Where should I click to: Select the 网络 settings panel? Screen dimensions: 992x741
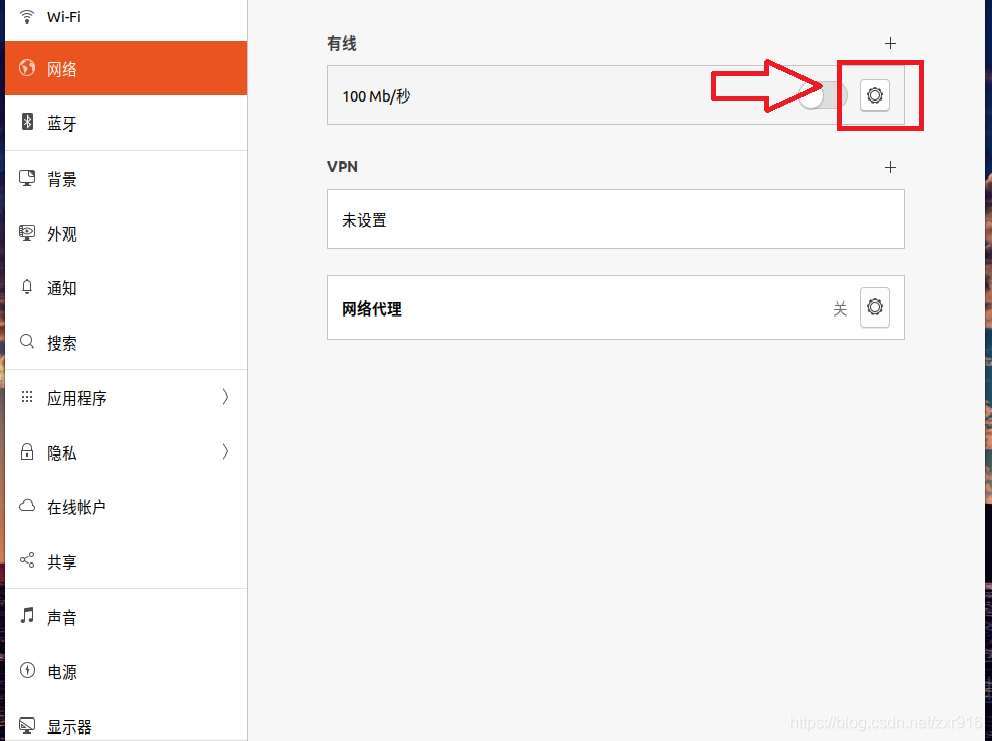point(126,68)
